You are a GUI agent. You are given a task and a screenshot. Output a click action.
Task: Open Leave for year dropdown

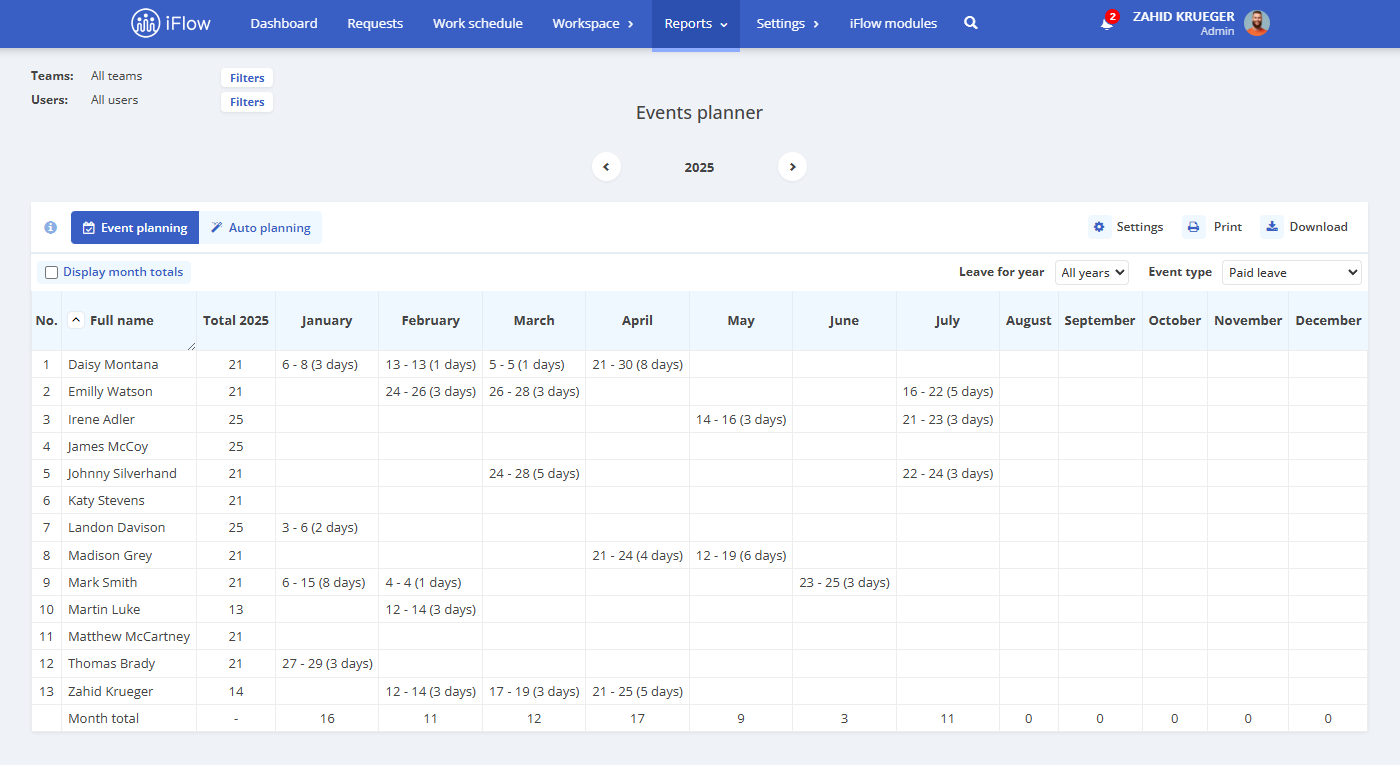[x=1092, y=272]
